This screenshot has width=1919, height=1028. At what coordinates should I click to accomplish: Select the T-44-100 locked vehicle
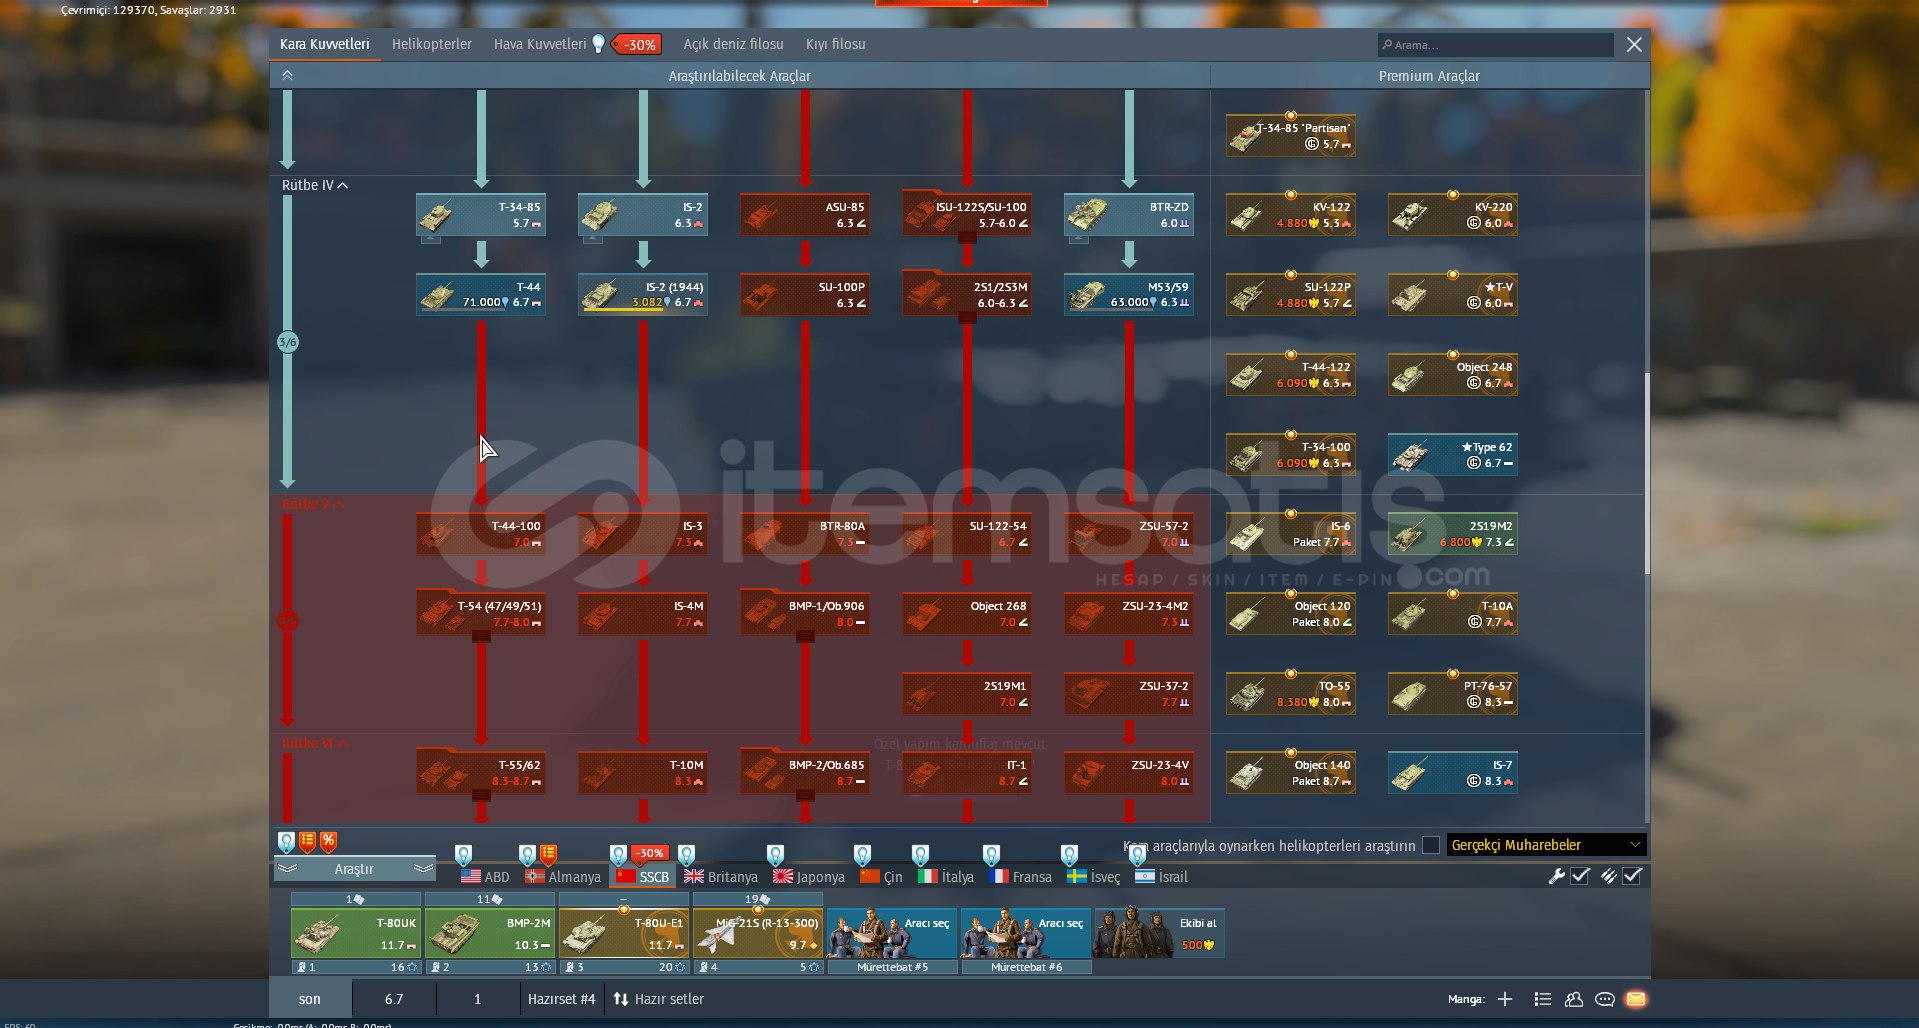coord(481,534)
